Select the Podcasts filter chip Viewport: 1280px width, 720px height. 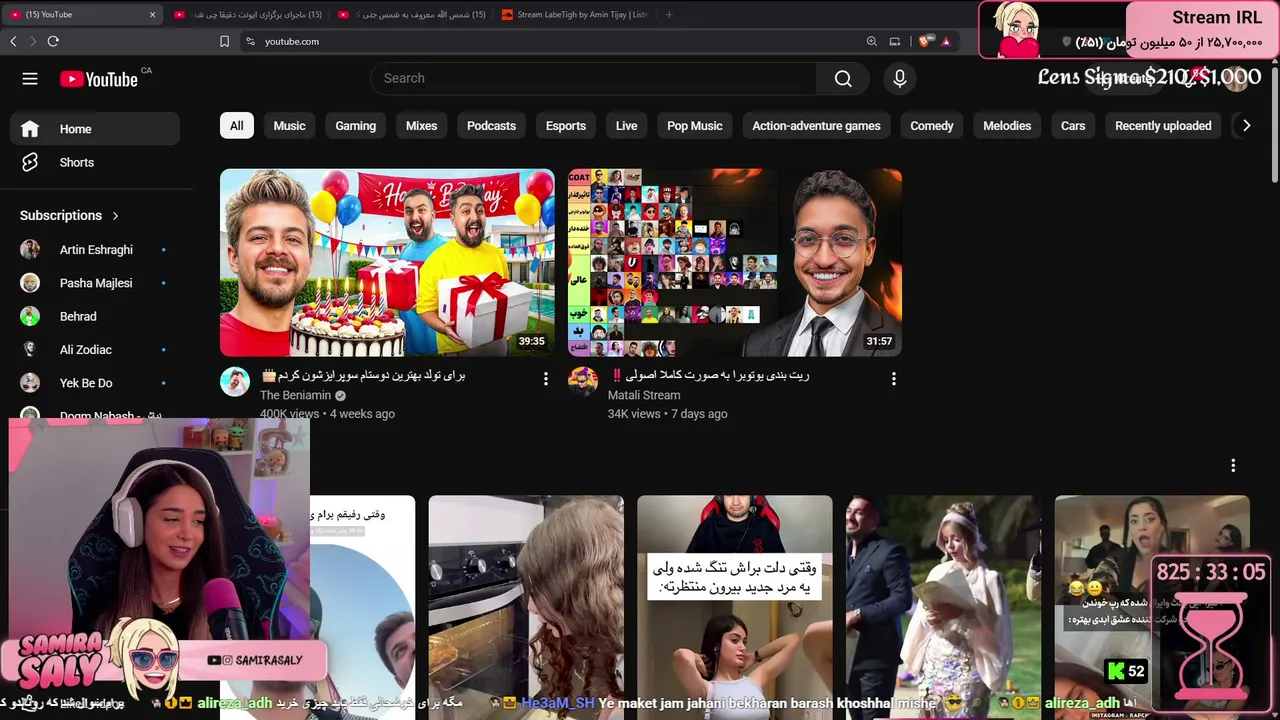pyautogui.click(x=491, y=126)
